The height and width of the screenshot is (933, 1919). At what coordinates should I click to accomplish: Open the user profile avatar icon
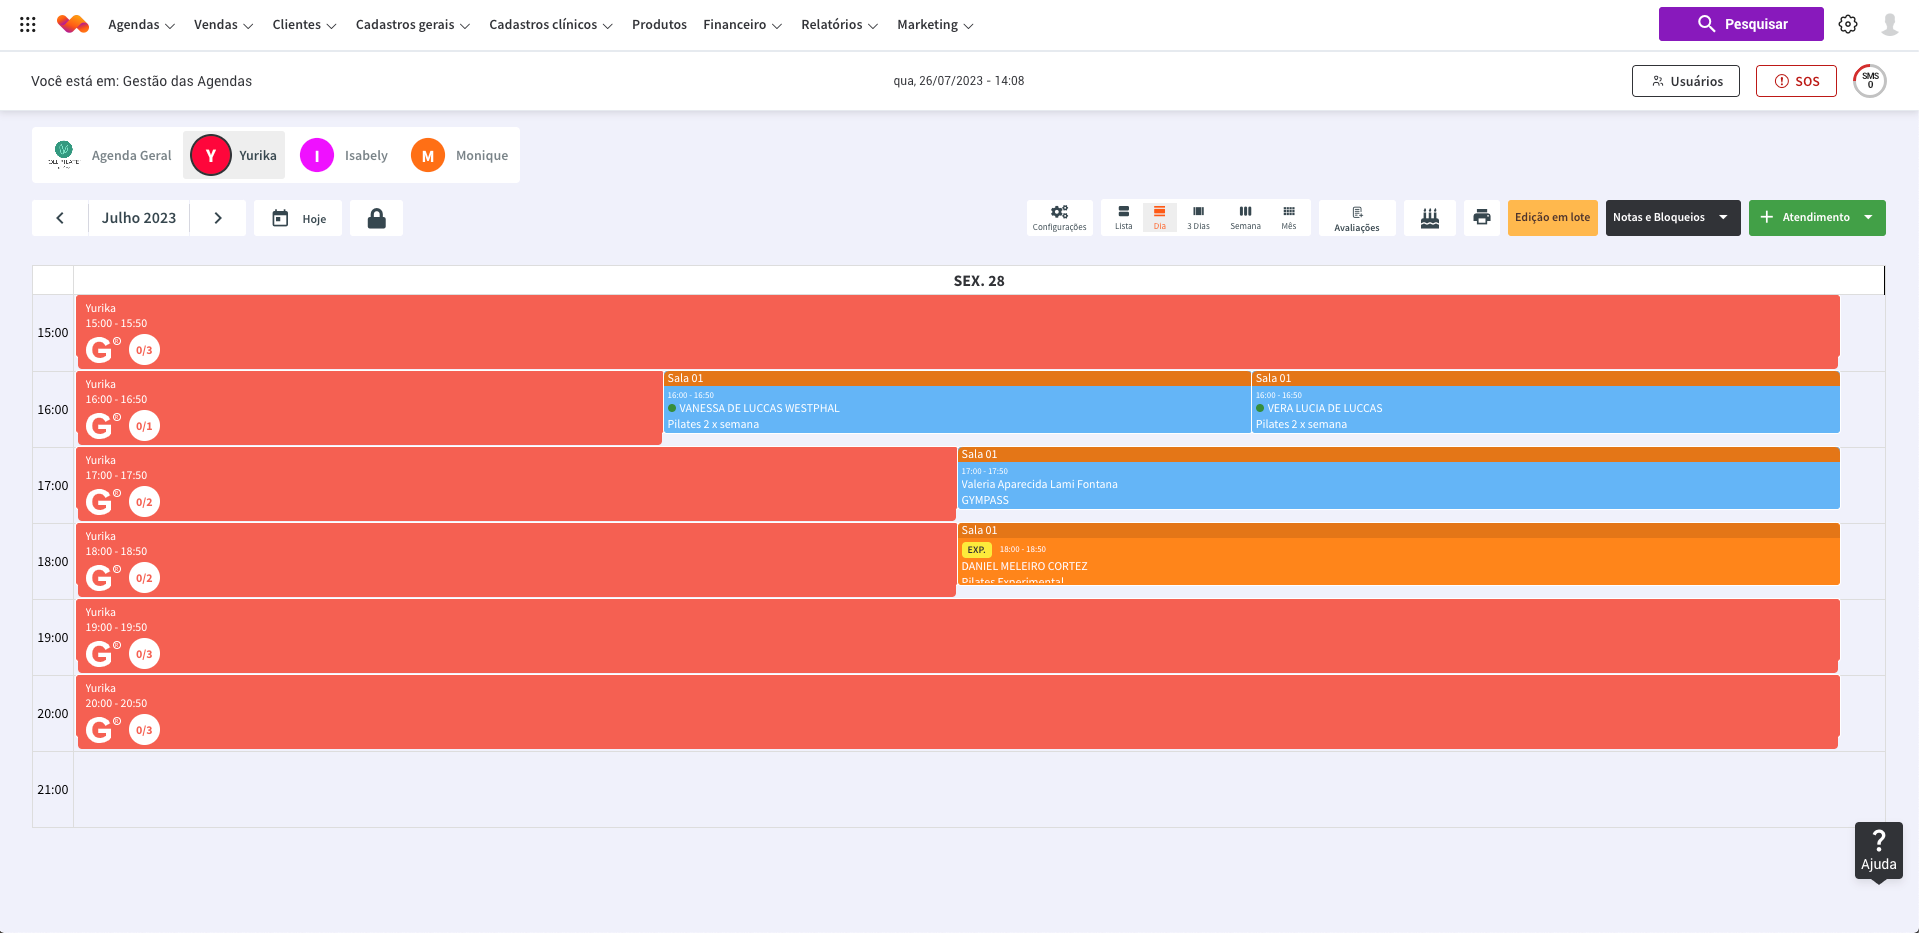pyautogui.click(x=1890, y=24)
